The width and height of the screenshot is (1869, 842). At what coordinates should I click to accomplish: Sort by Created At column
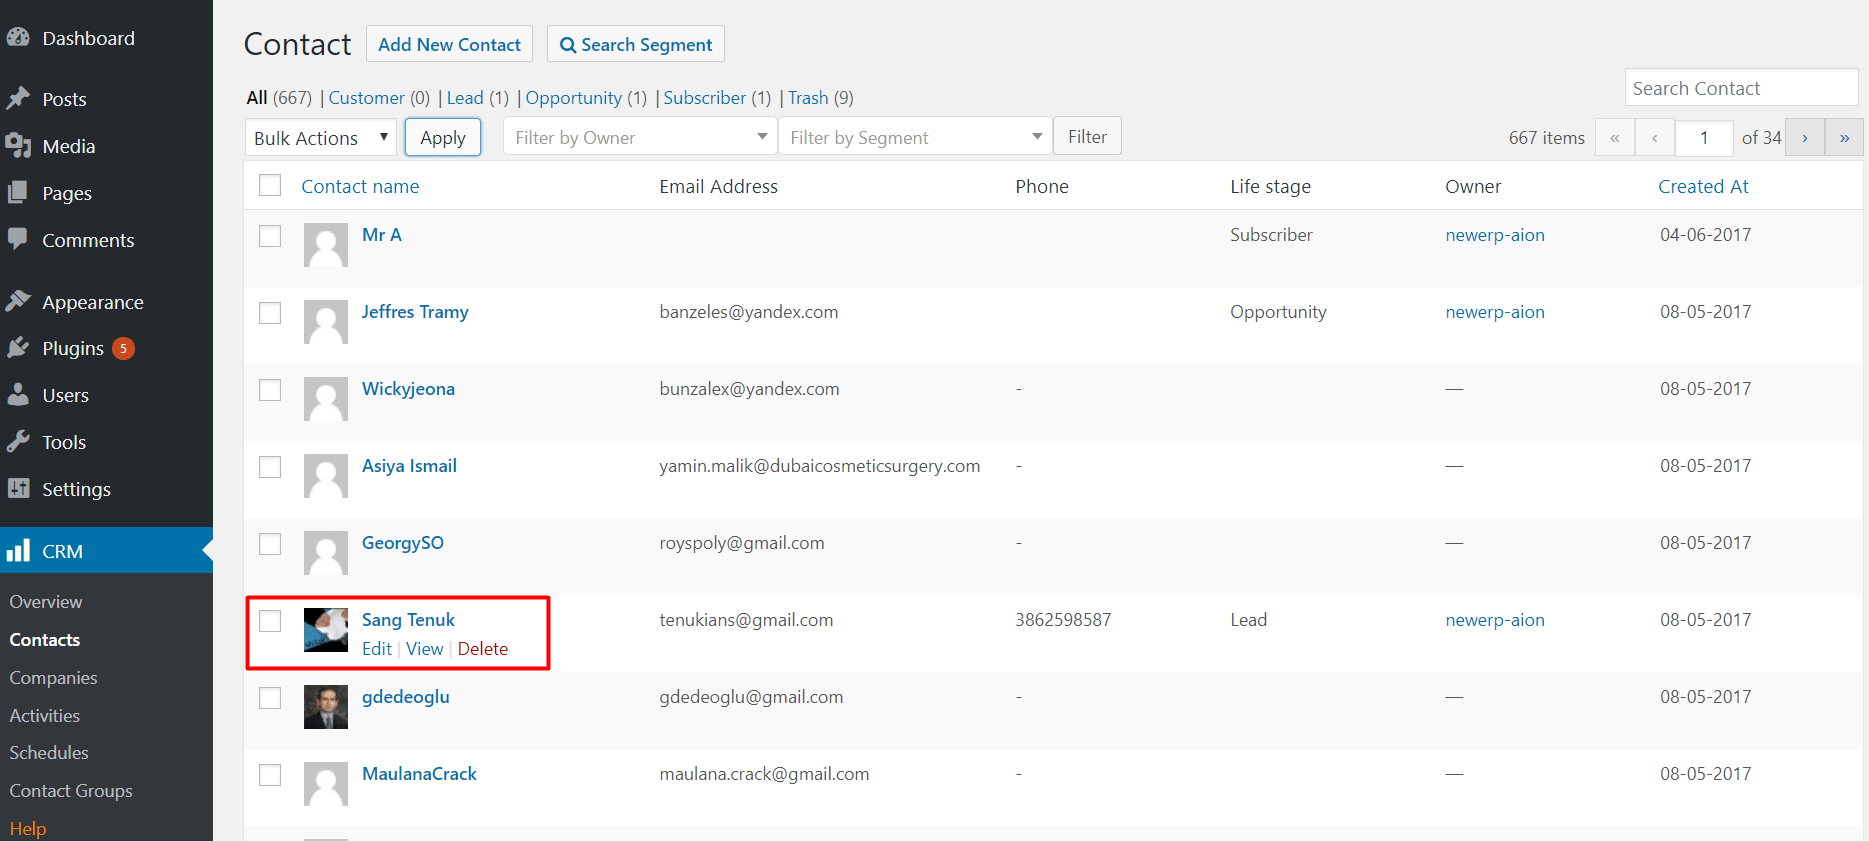(x=1703, y=186)
